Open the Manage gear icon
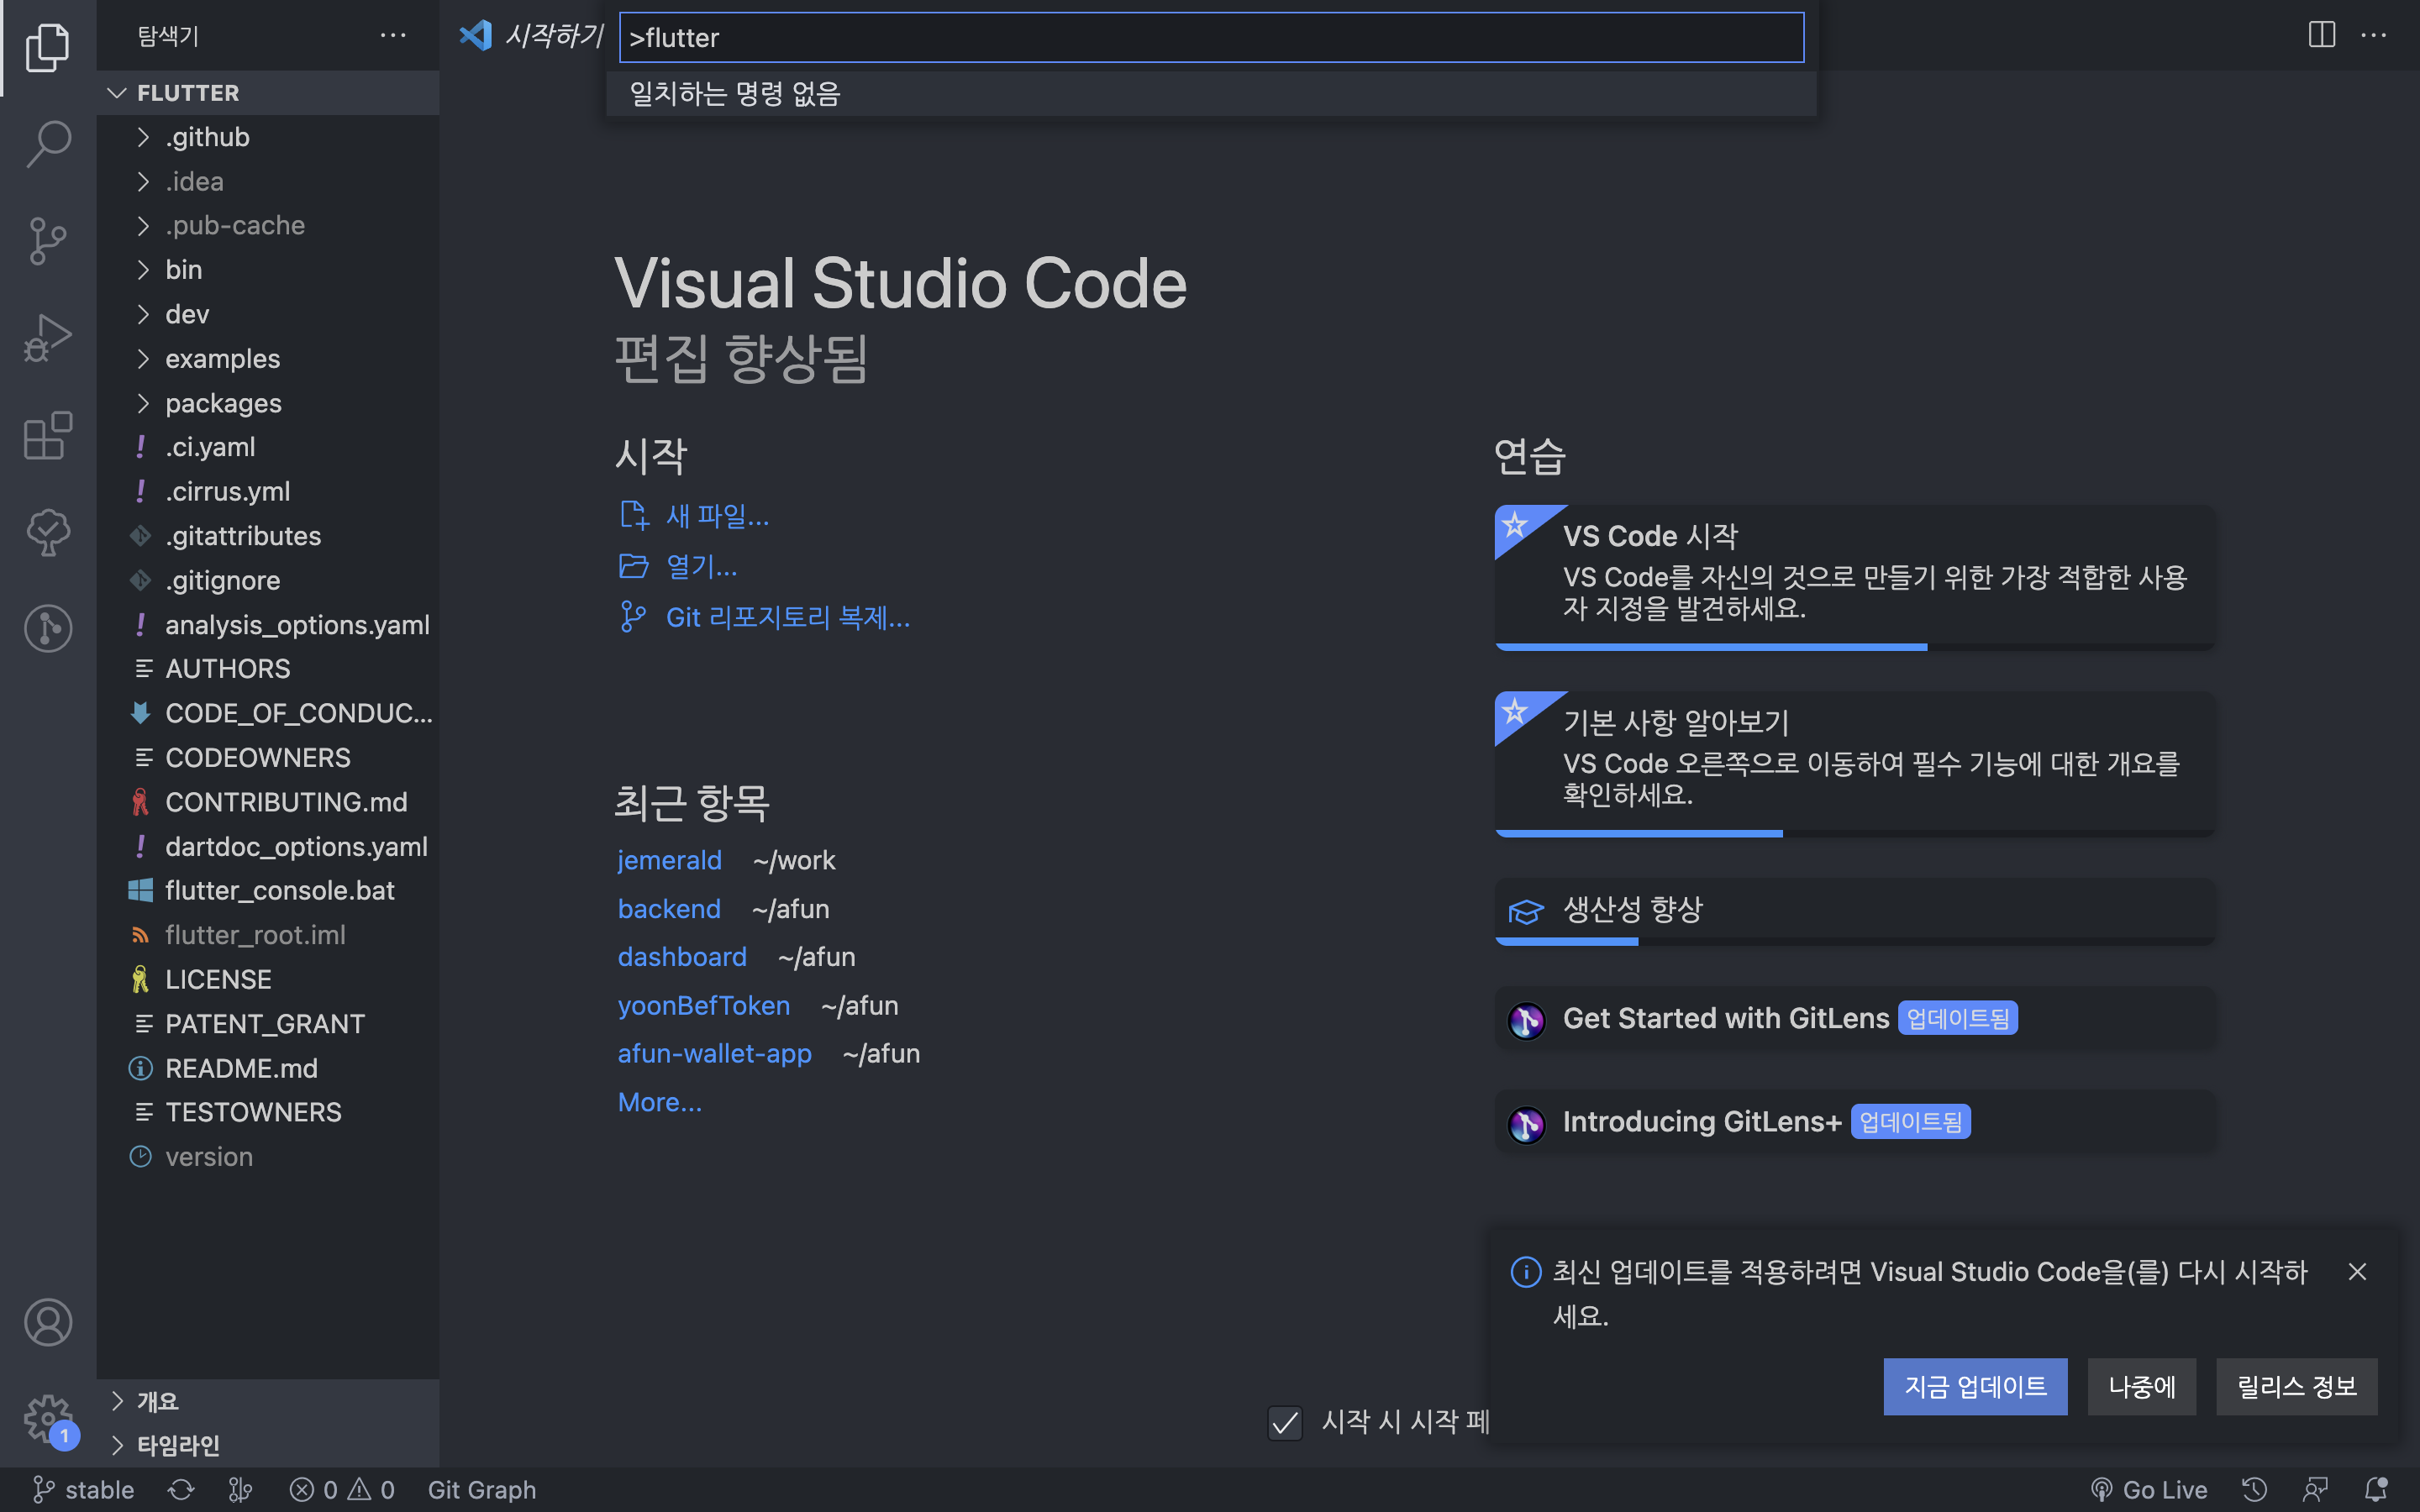Image resolution: width=2420 pixels, height=1512 pixels. pos(47,1418)
